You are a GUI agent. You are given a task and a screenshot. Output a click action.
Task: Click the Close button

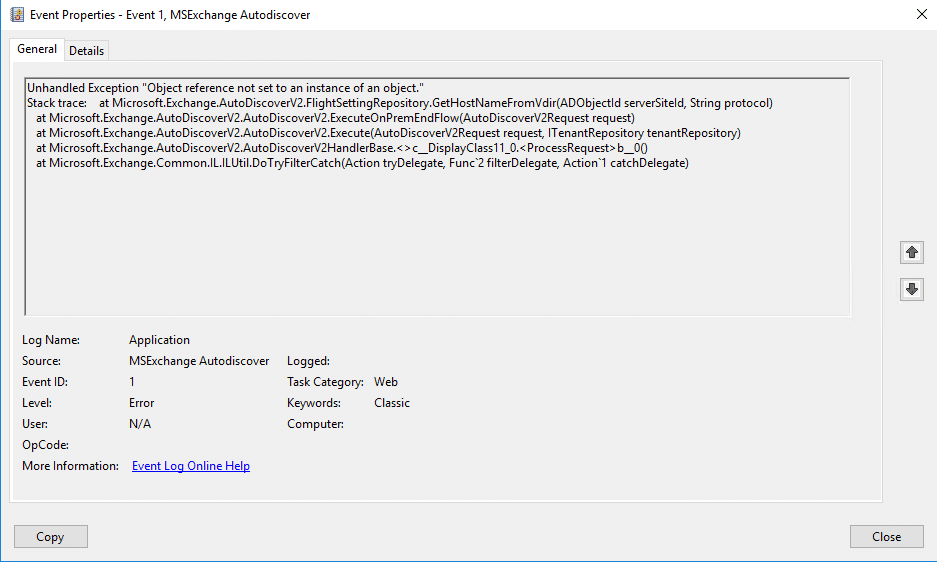click(x=886, y=536)
